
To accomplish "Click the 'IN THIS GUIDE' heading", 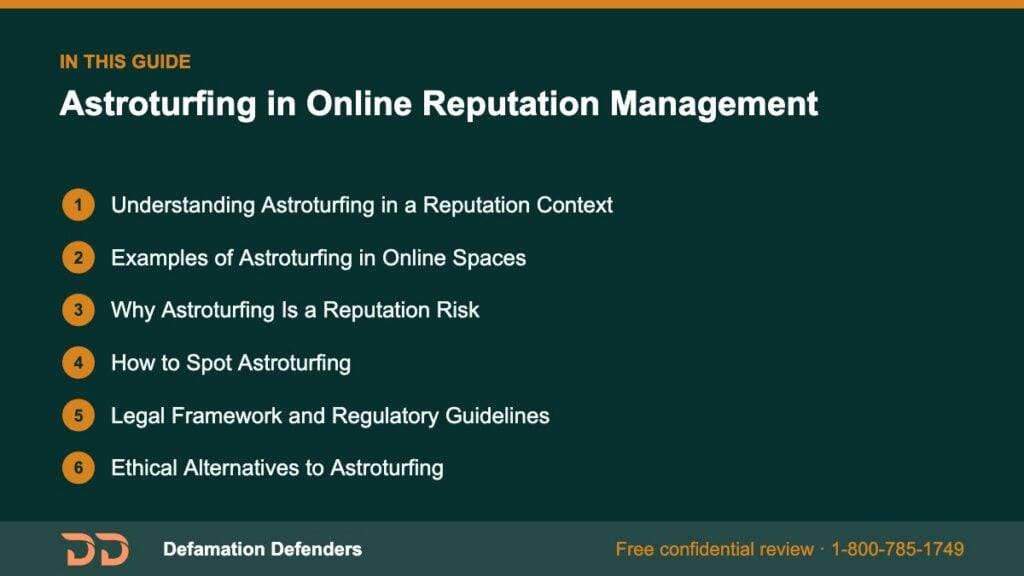I will click(x=125, y=62).
